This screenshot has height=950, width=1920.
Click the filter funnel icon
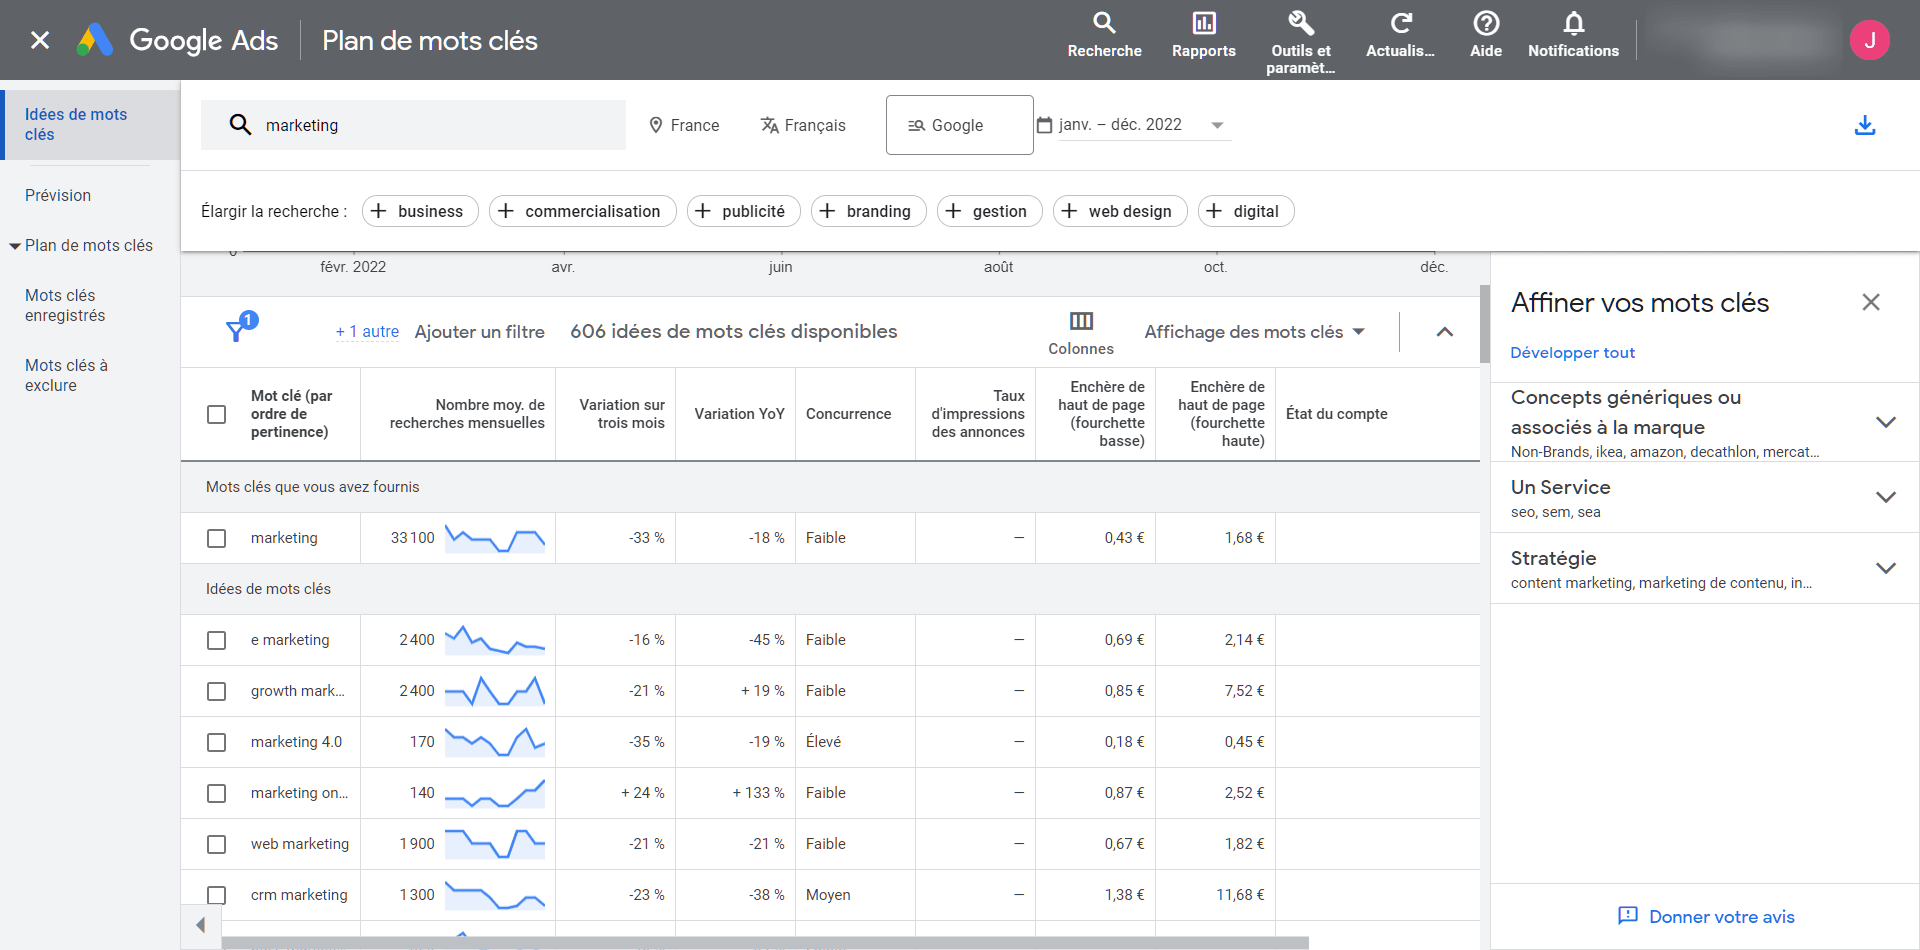[x=237, y=330]
